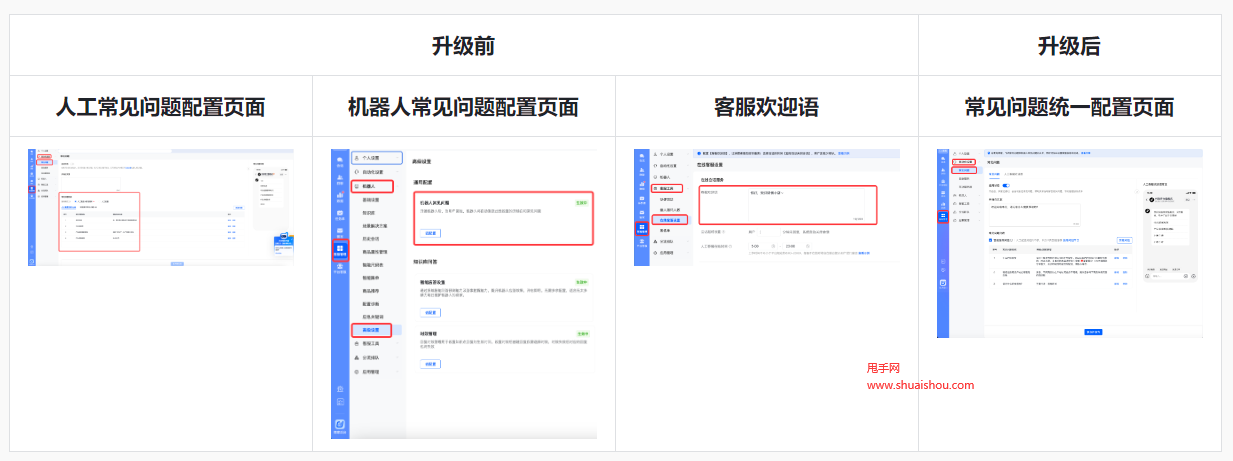Click rounded-square icon near bottom of 升级后 sidebar
The width and height of the screenshot is (1233, 461).
[943, 283]
